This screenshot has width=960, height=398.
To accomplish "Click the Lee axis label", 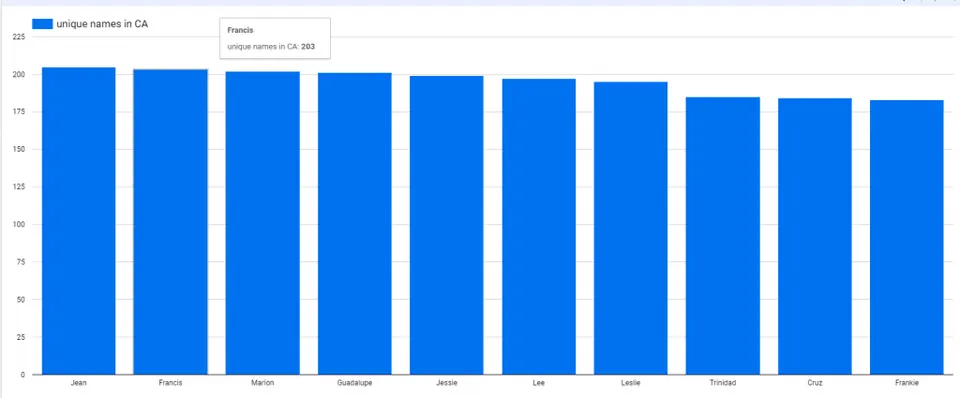I will [539, 383].
